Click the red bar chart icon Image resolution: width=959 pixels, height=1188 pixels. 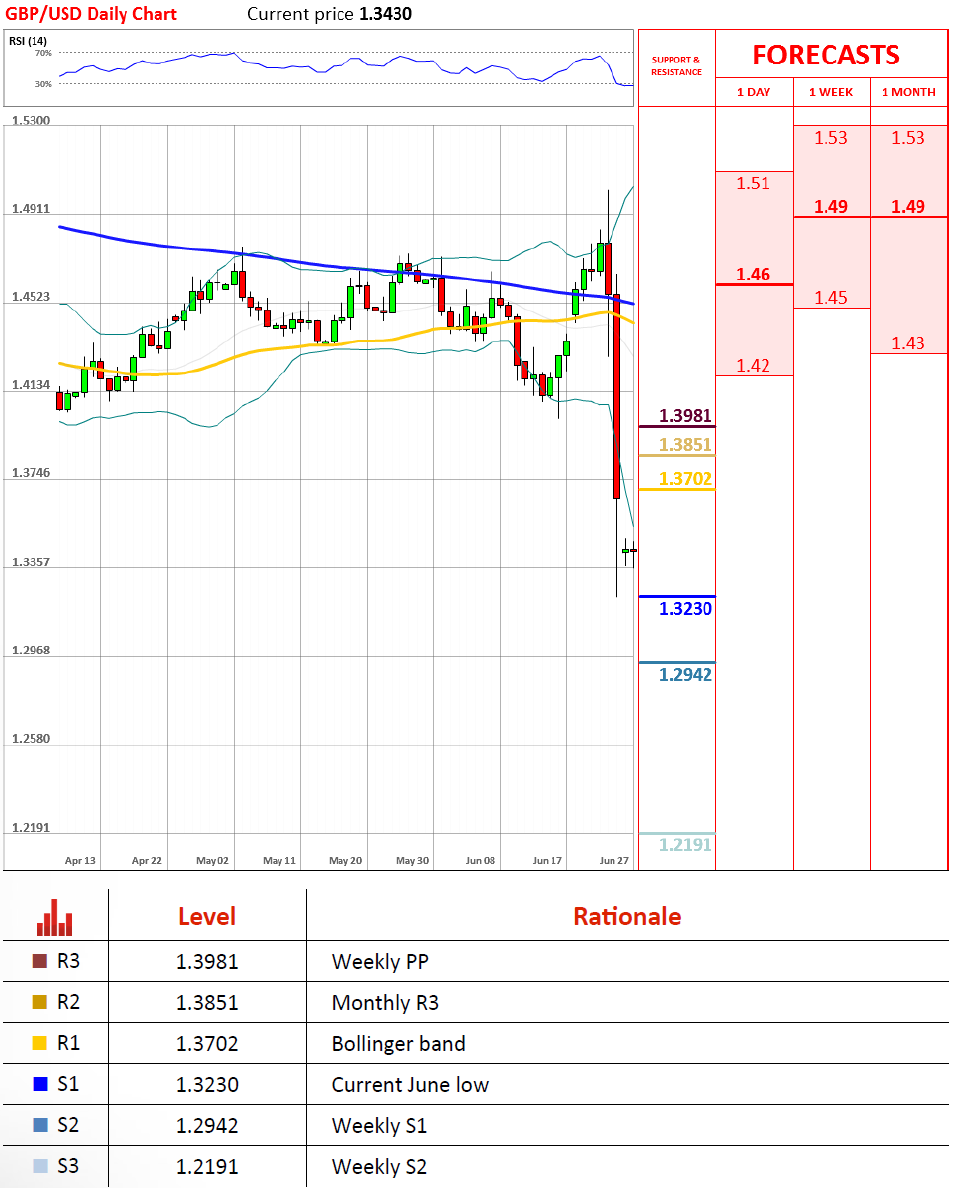(55, 918)
